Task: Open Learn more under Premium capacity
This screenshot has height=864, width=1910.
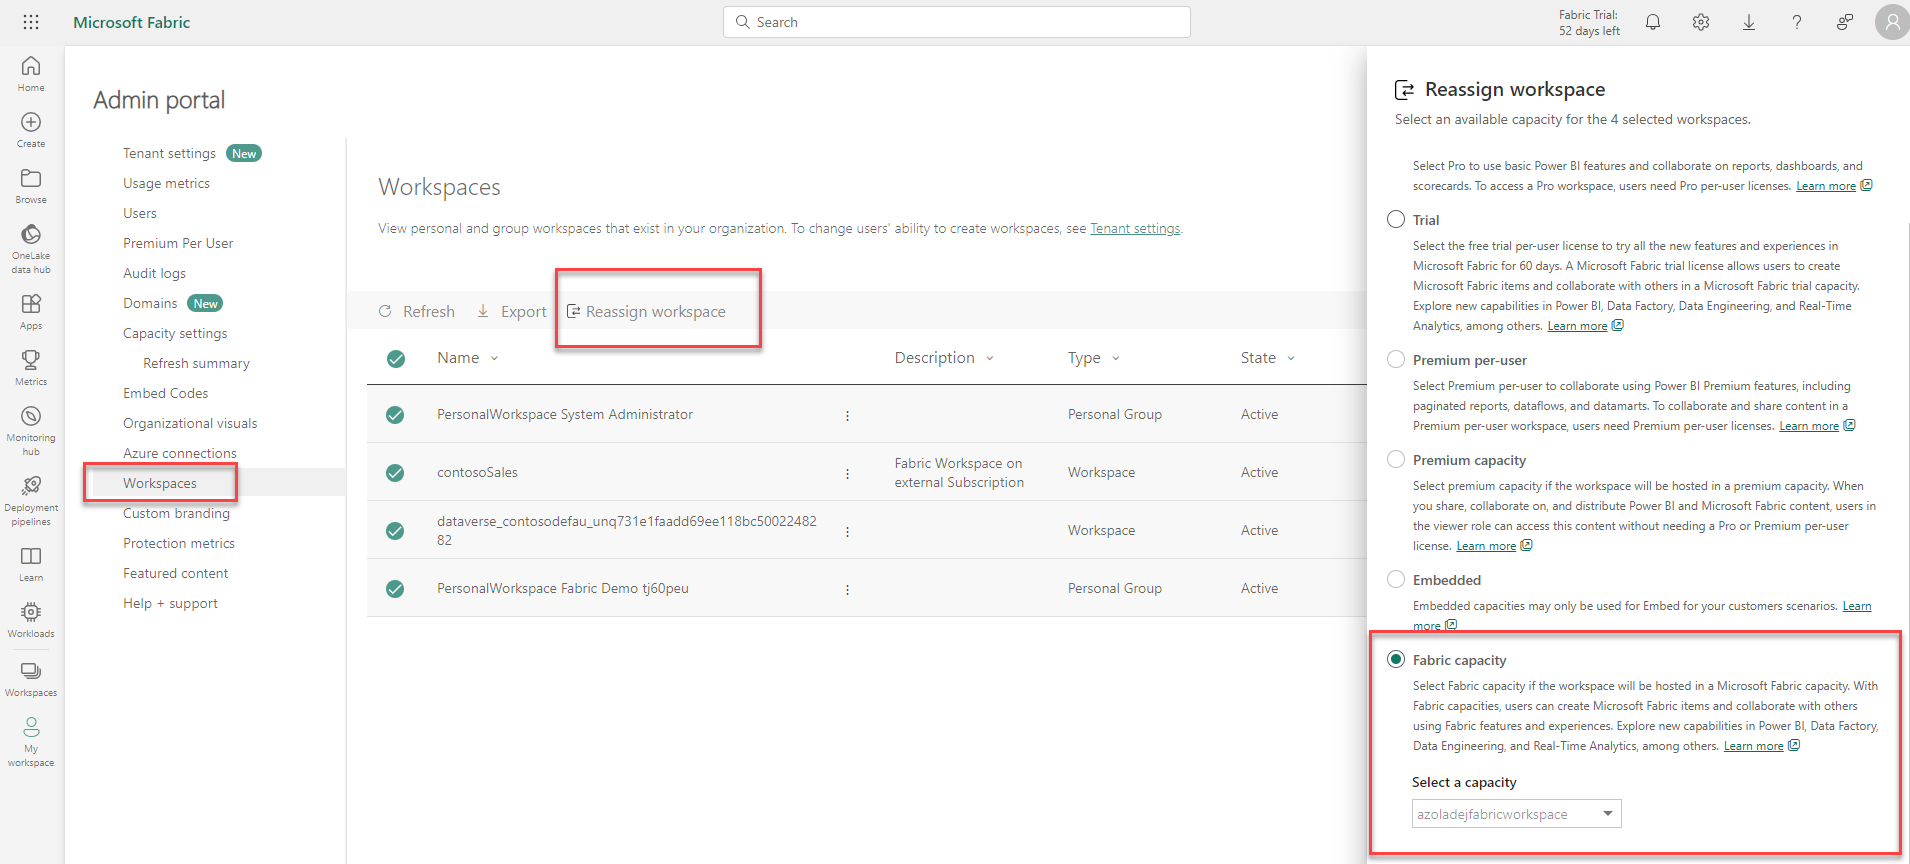Action: (1486, 546)
